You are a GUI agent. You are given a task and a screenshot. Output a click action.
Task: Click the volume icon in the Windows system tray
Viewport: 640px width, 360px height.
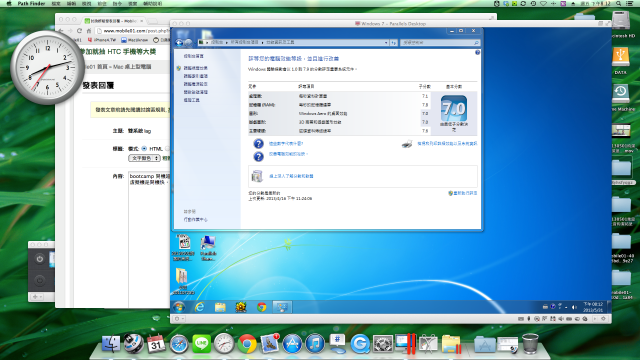(574, 307)
